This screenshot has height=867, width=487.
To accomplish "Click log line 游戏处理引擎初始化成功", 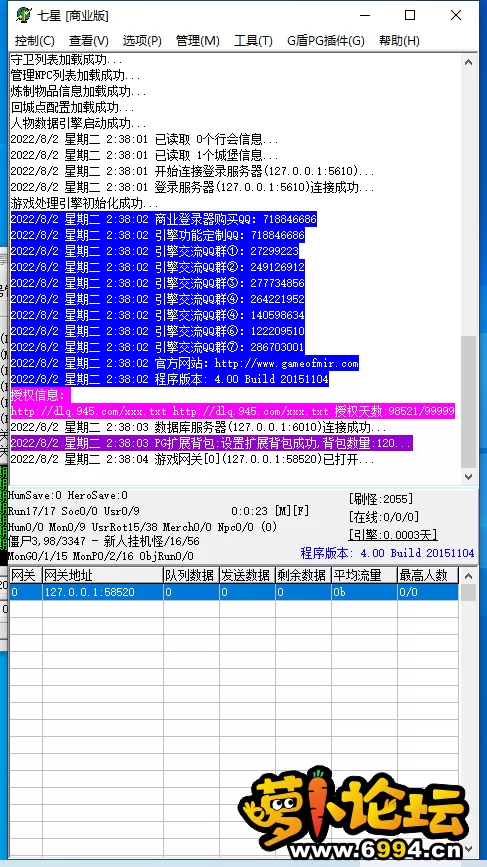I will click(x=85, y=203).
